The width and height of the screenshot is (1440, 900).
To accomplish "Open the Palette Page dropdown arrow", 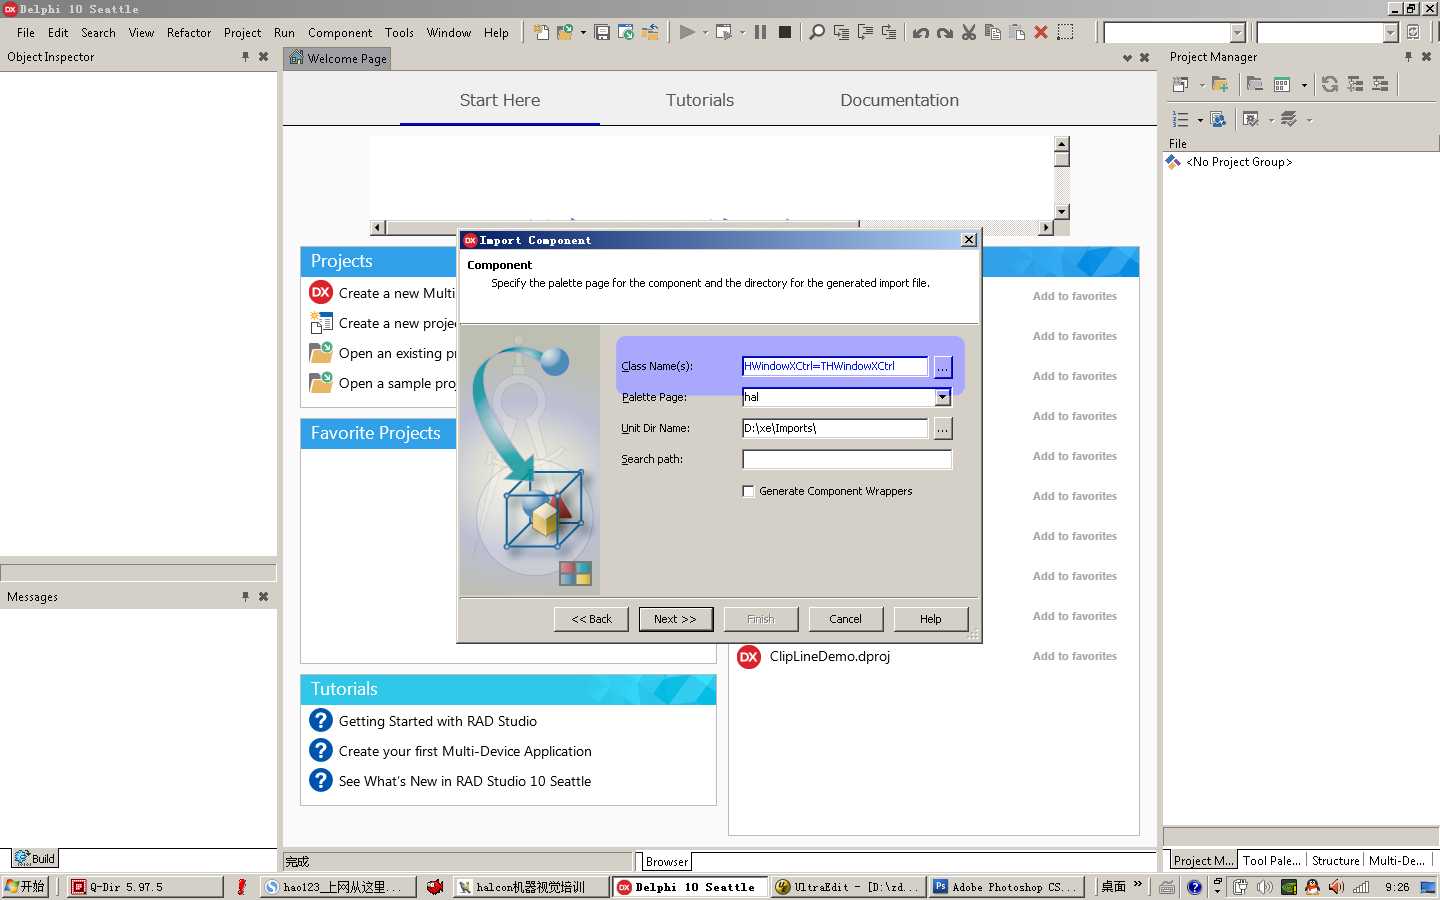I will pyautogui.click(x=943, y=397).
